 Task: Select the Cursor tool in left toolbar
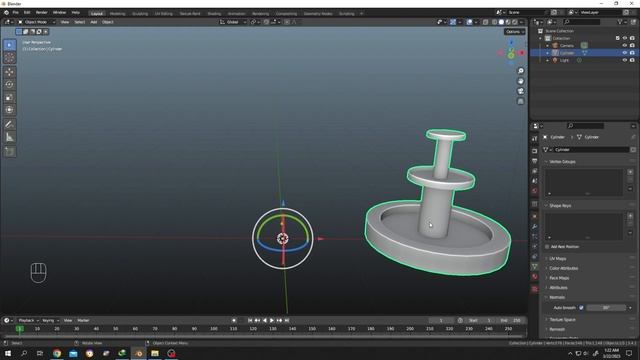pyautogui.click(x=9, y=58)
